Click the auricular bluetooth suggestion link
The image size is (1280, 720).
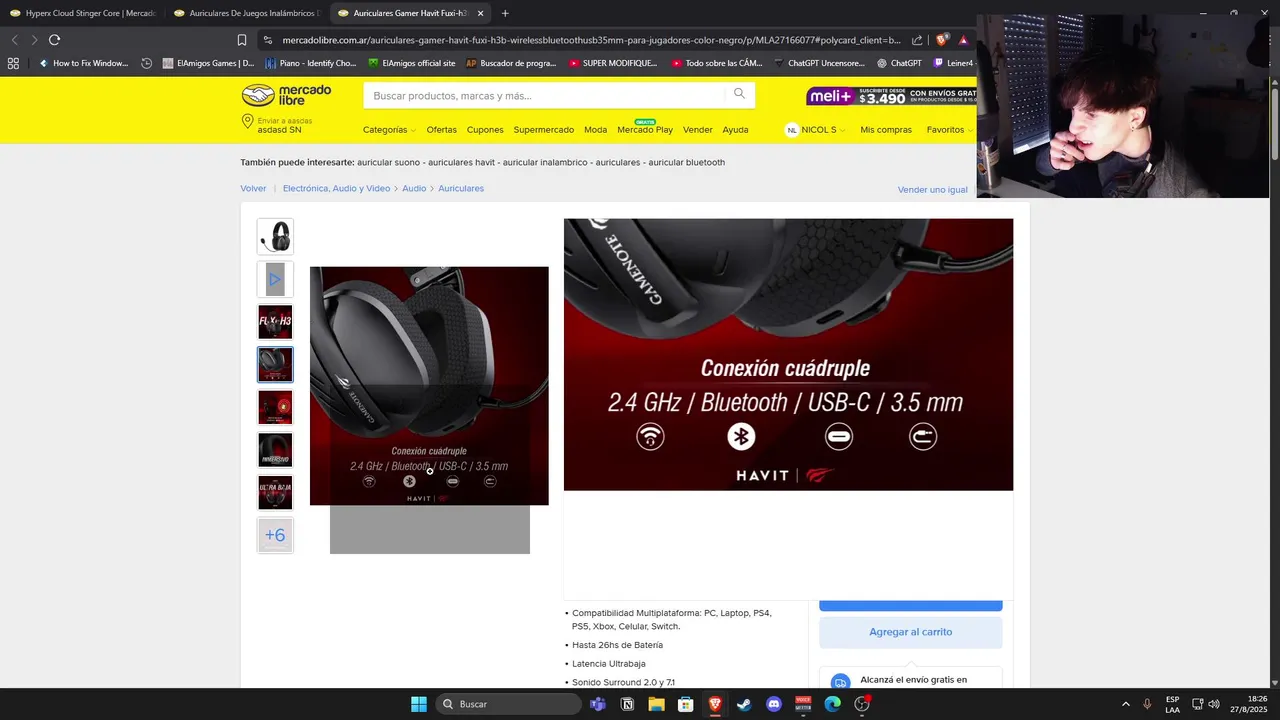coord(686,162)
